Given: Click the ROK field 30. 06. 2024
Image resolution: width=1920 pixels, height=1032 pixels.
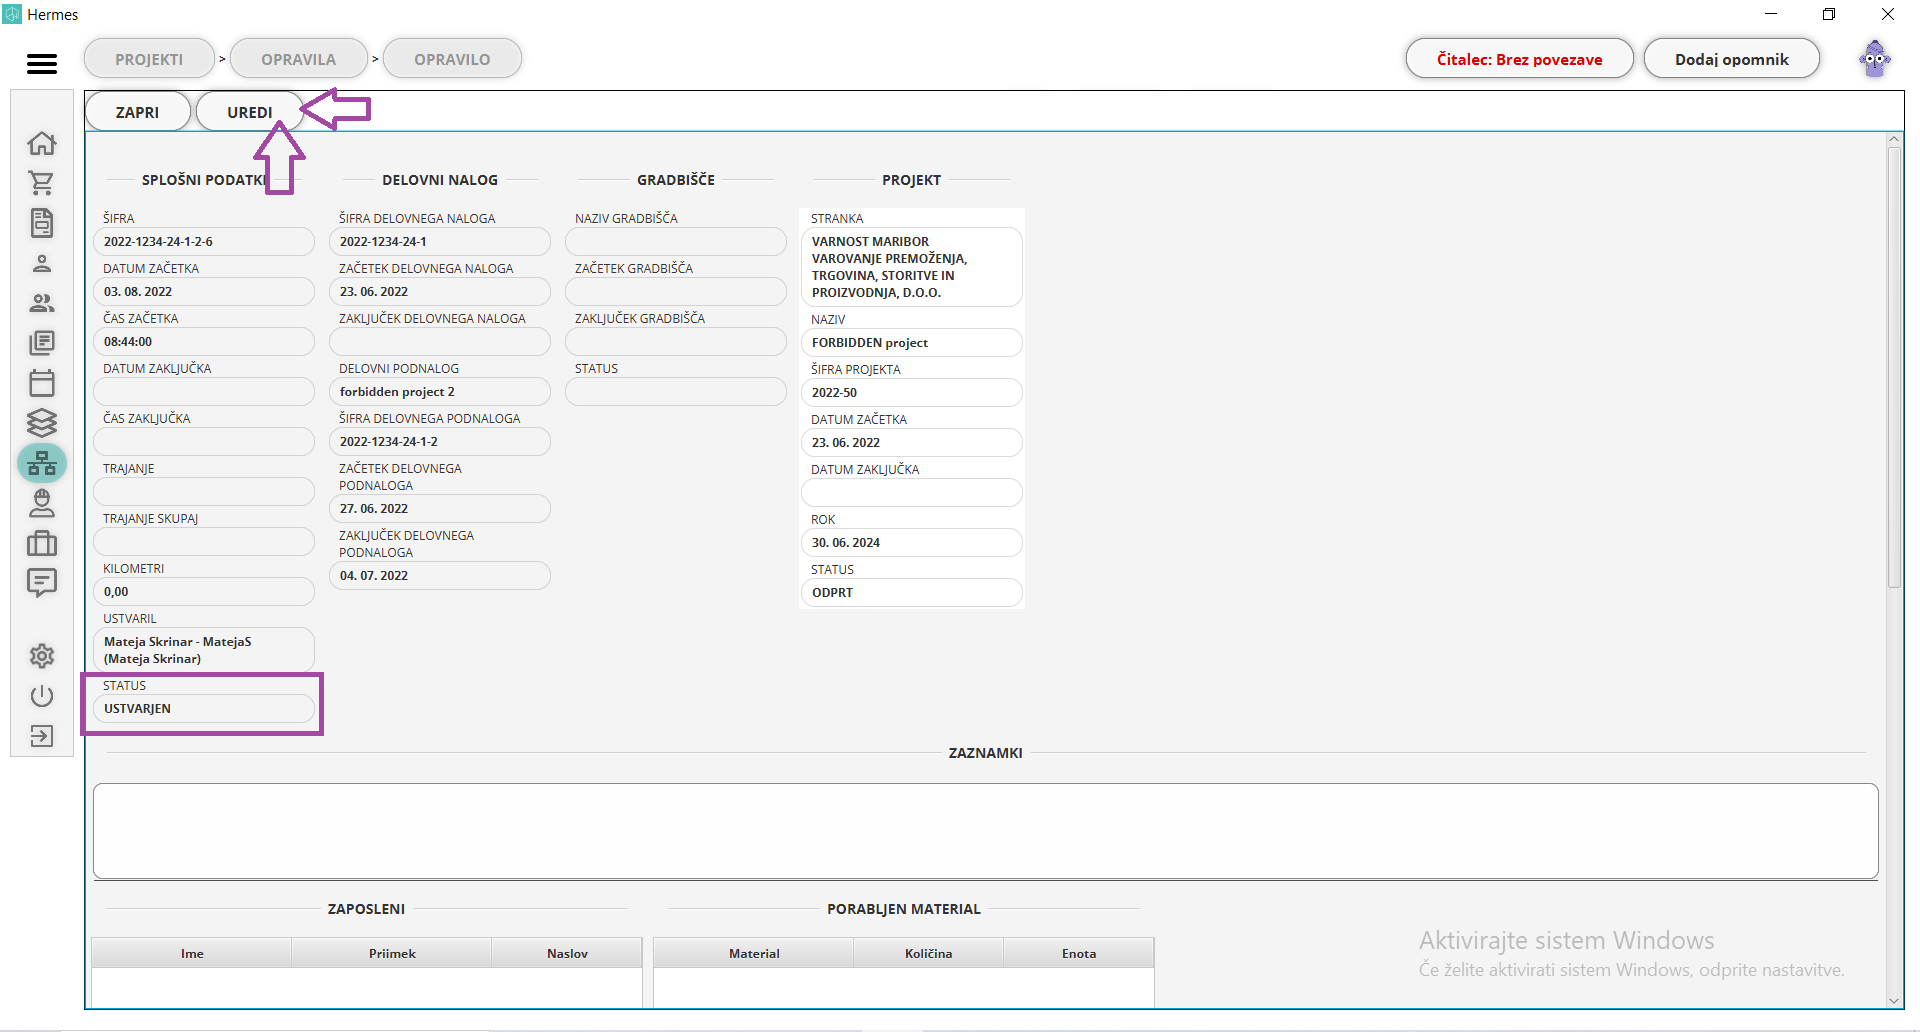Looking at the screenshot, I should click(x=912, y=543).
